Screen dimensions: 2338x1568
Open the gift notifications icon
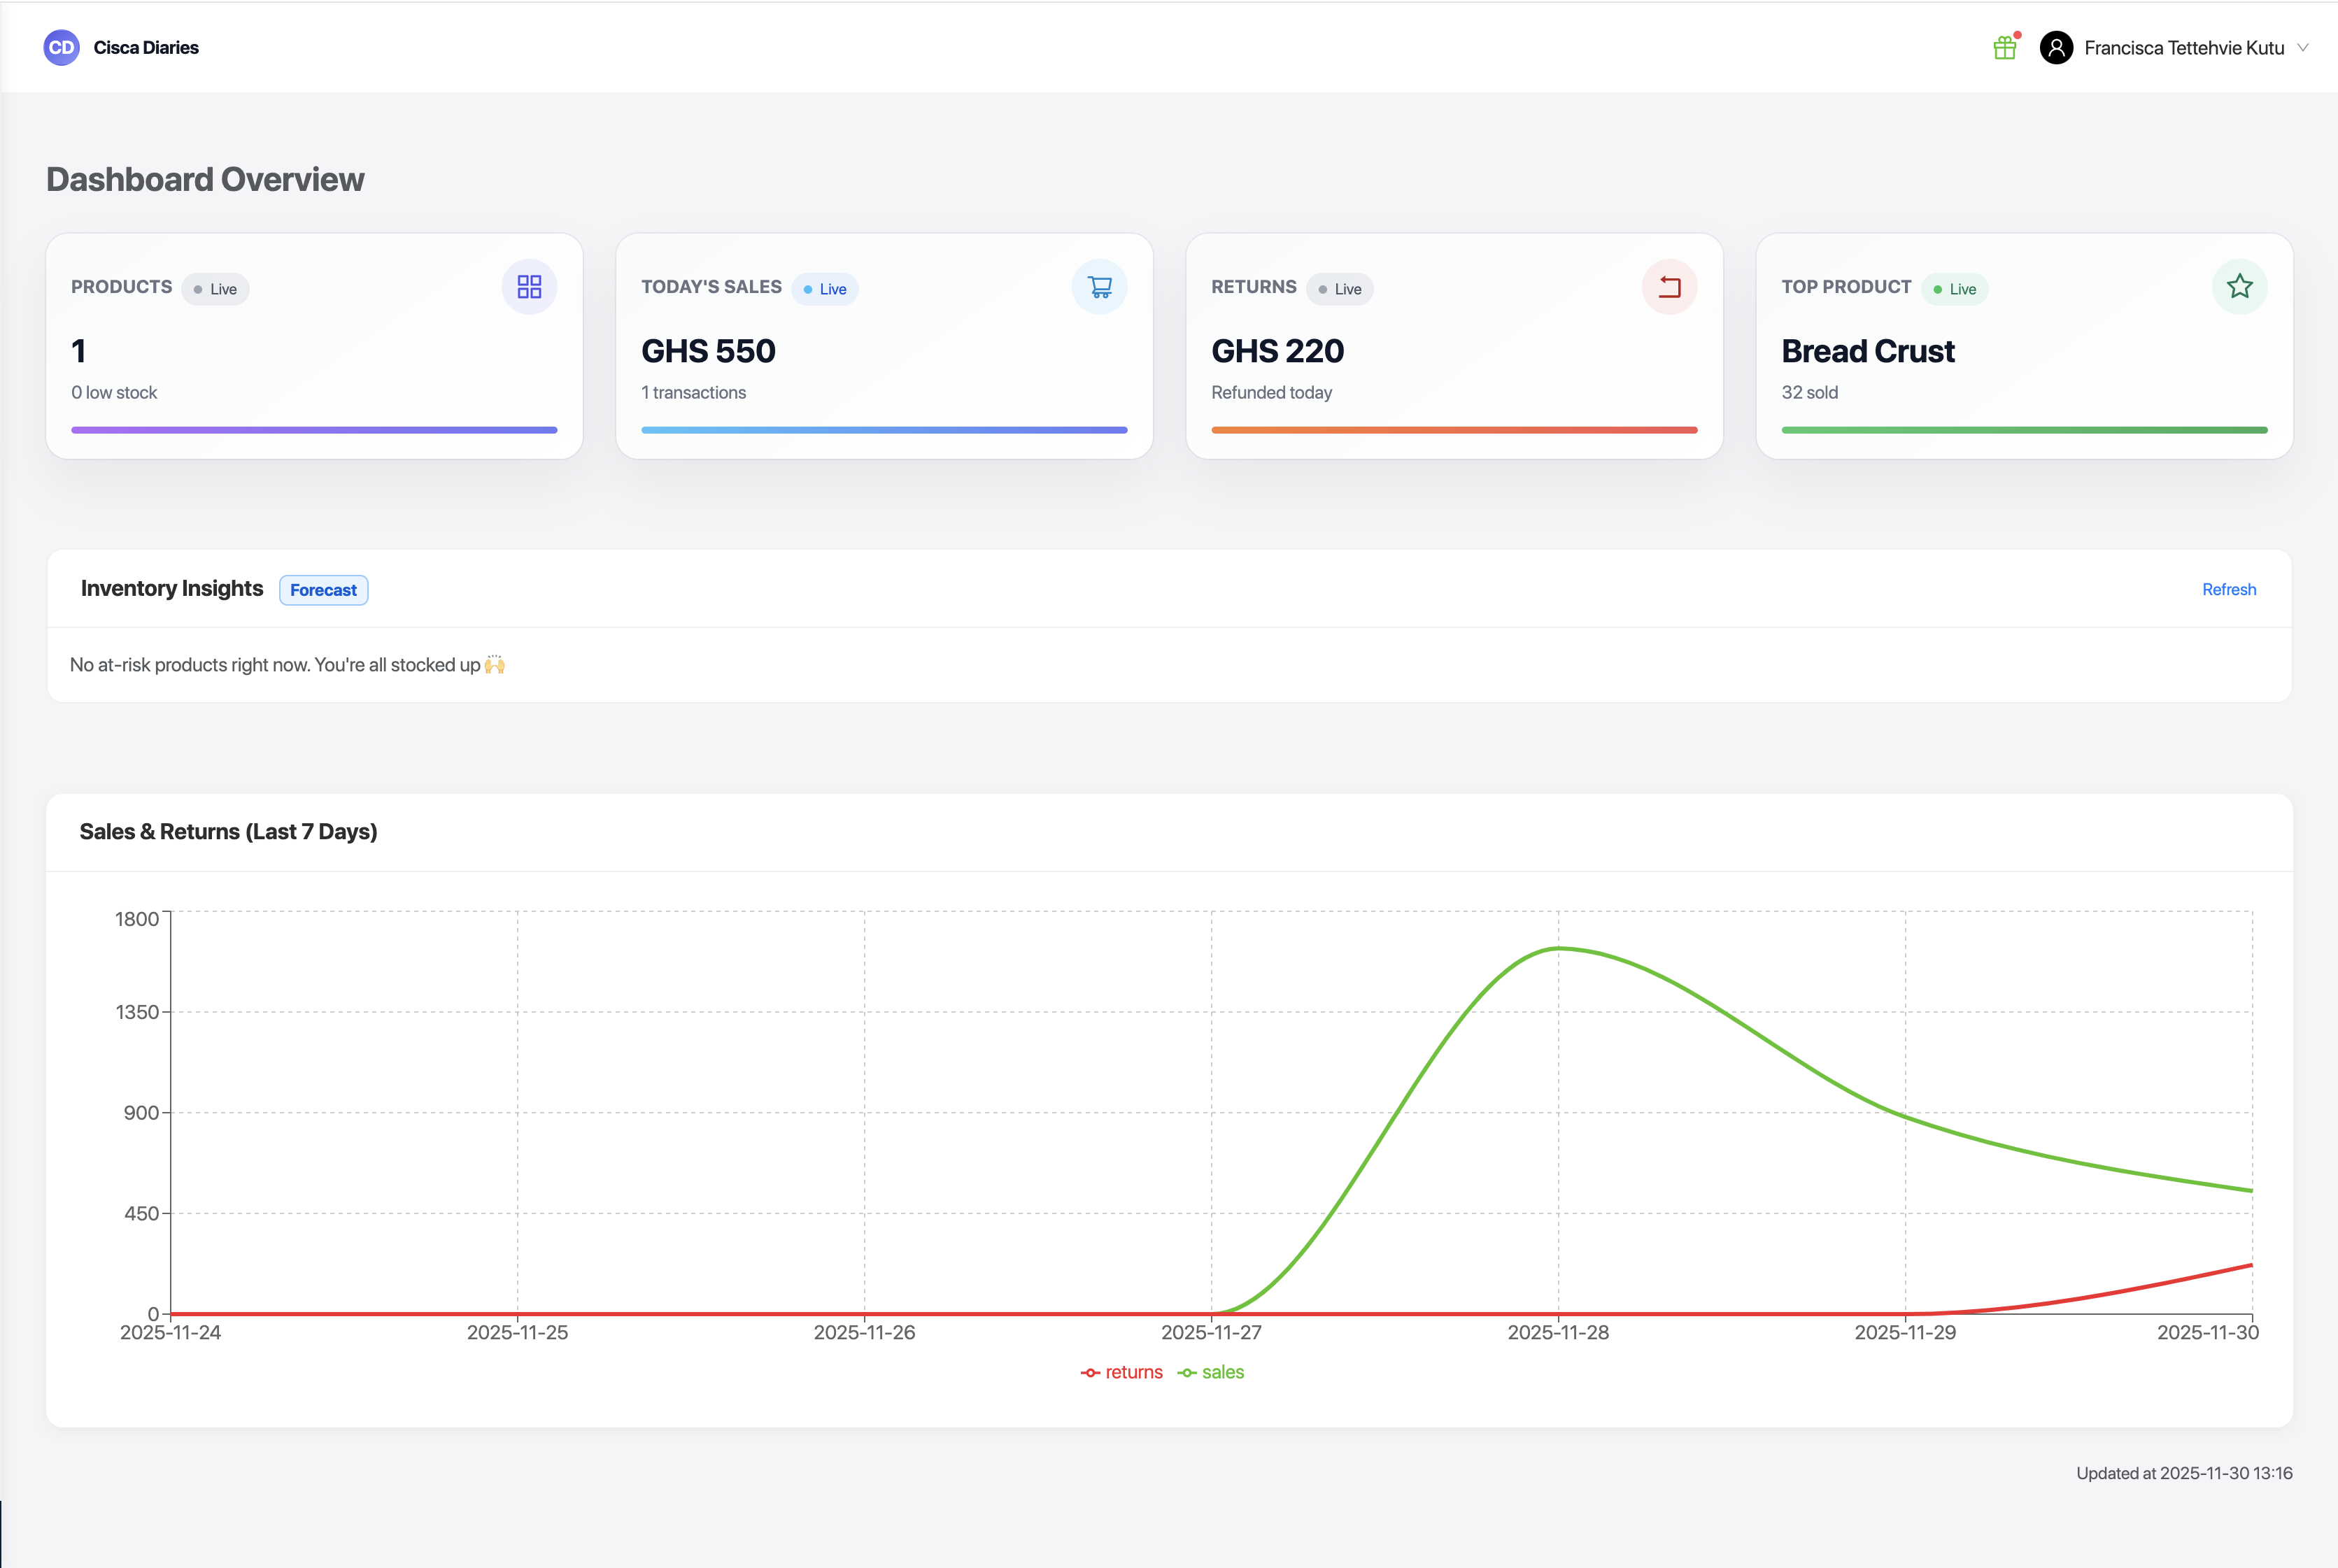coord(2005,47)
